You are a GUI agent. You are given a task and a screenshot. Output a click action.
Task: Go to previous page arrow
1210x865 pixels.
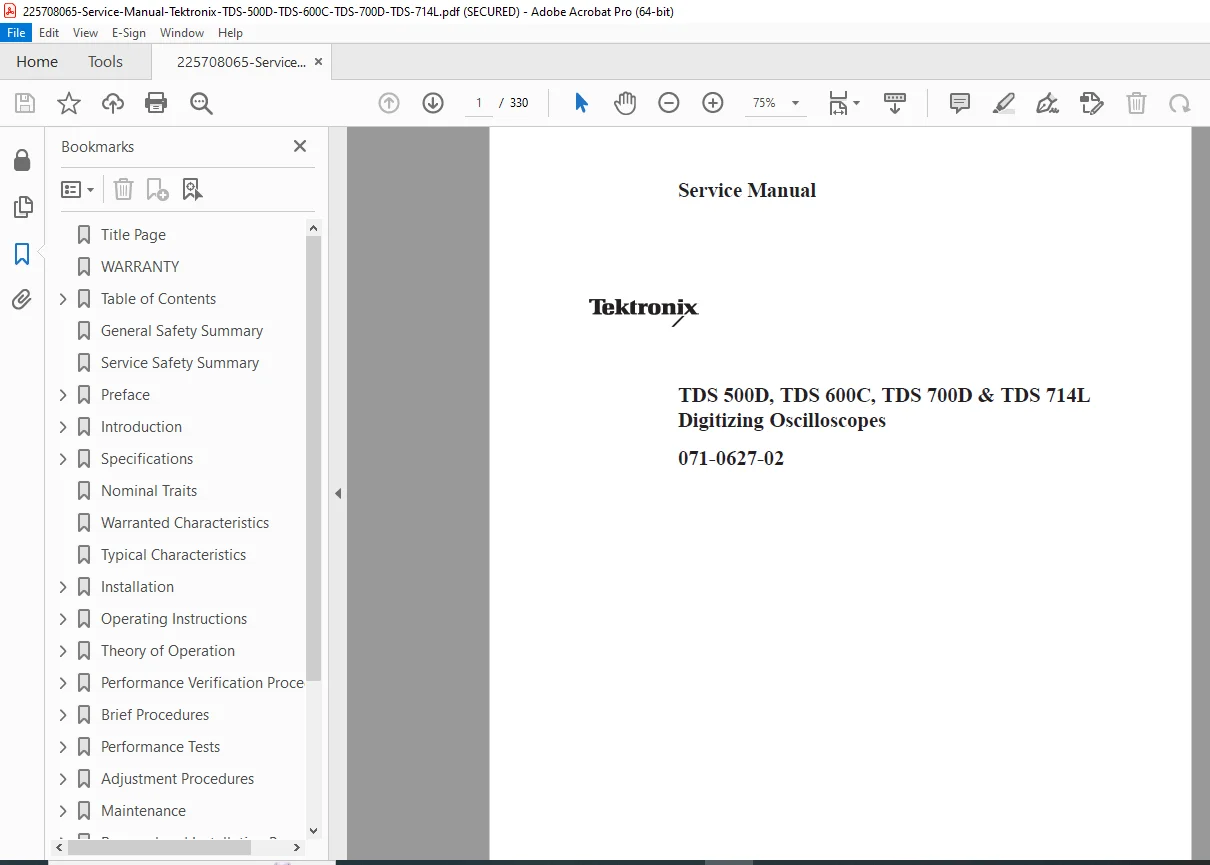(389, 103)
